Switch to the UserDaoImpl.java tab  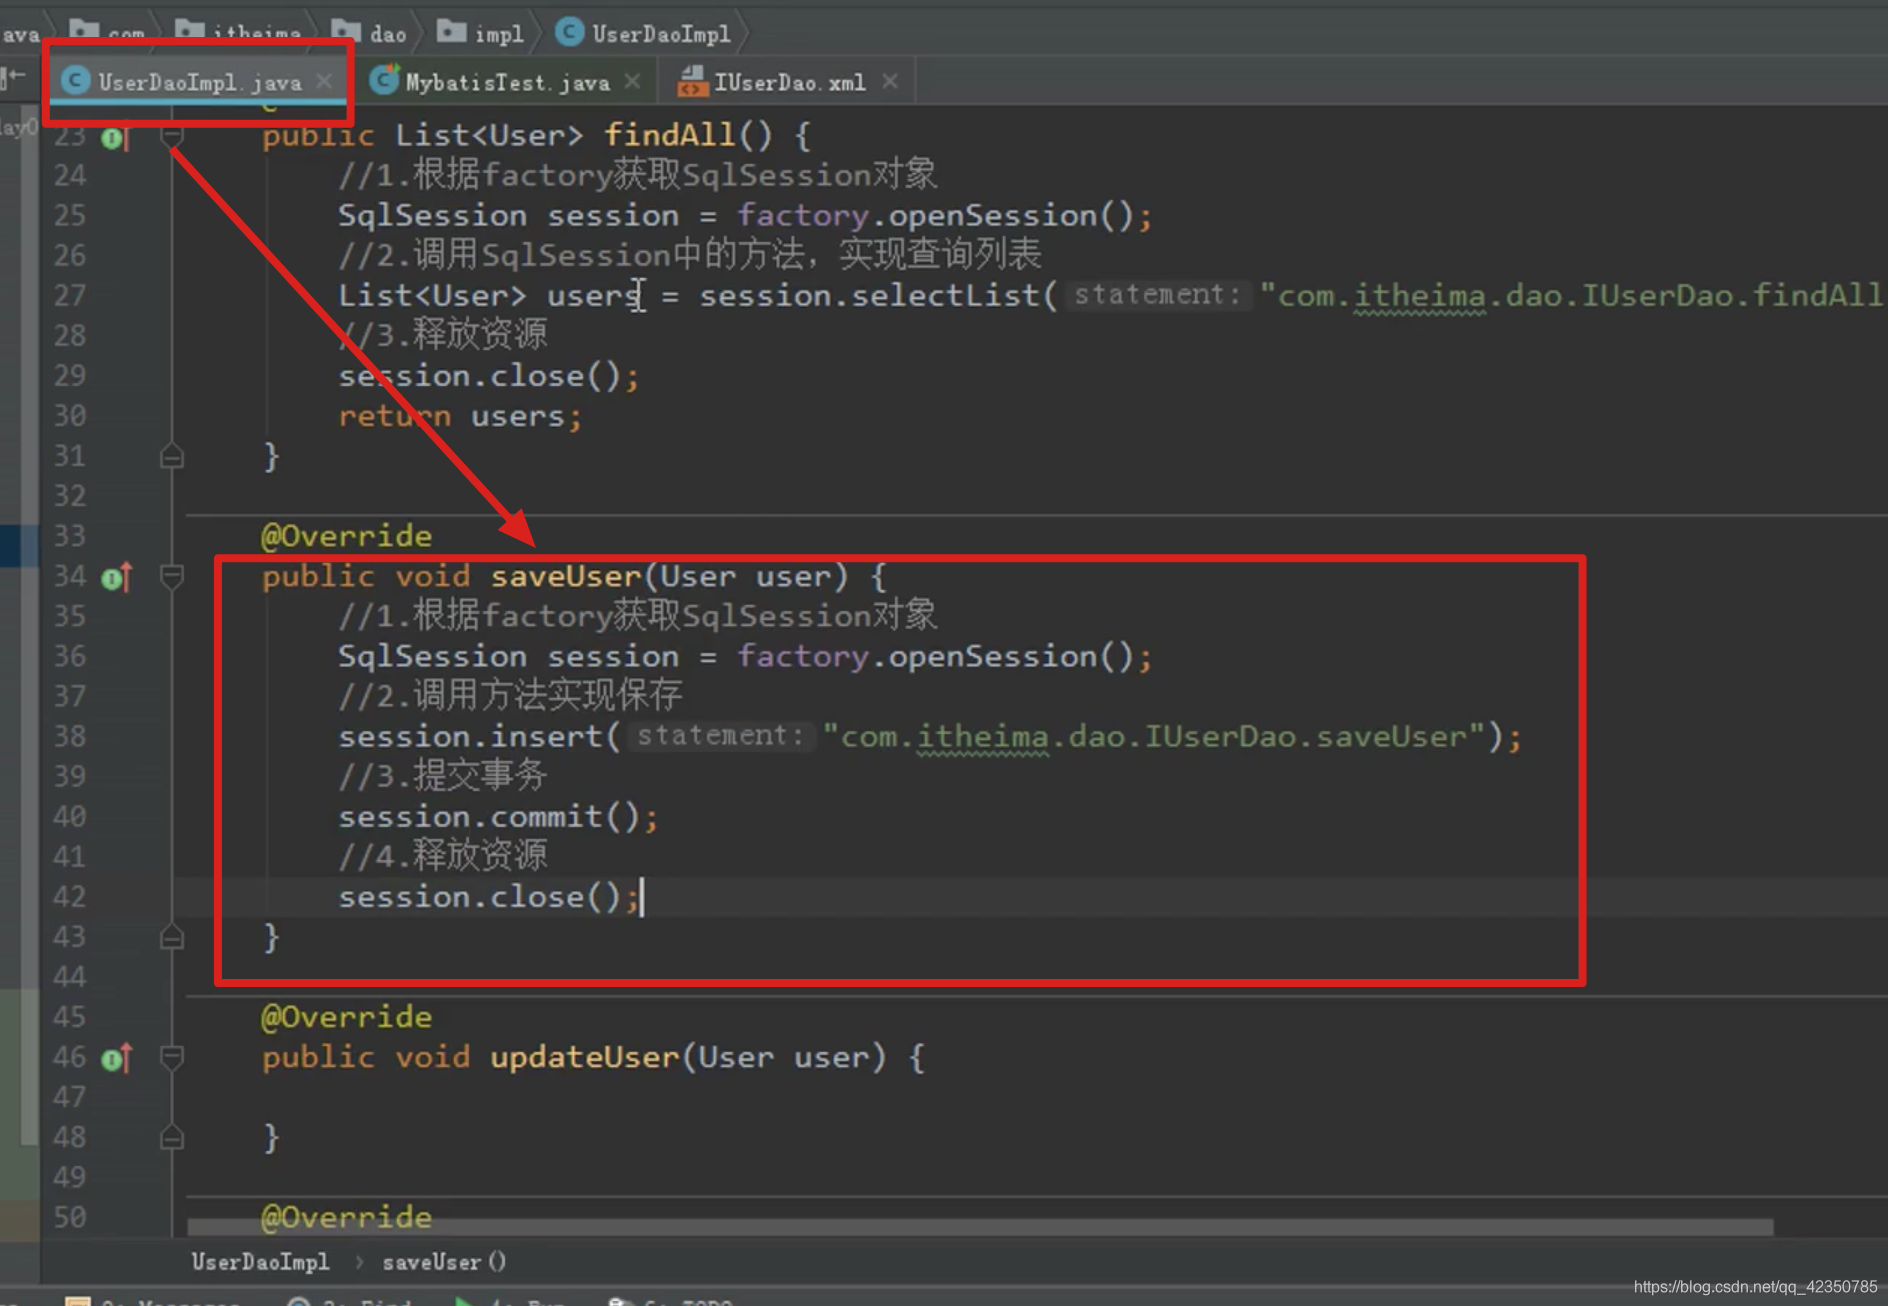199,82
